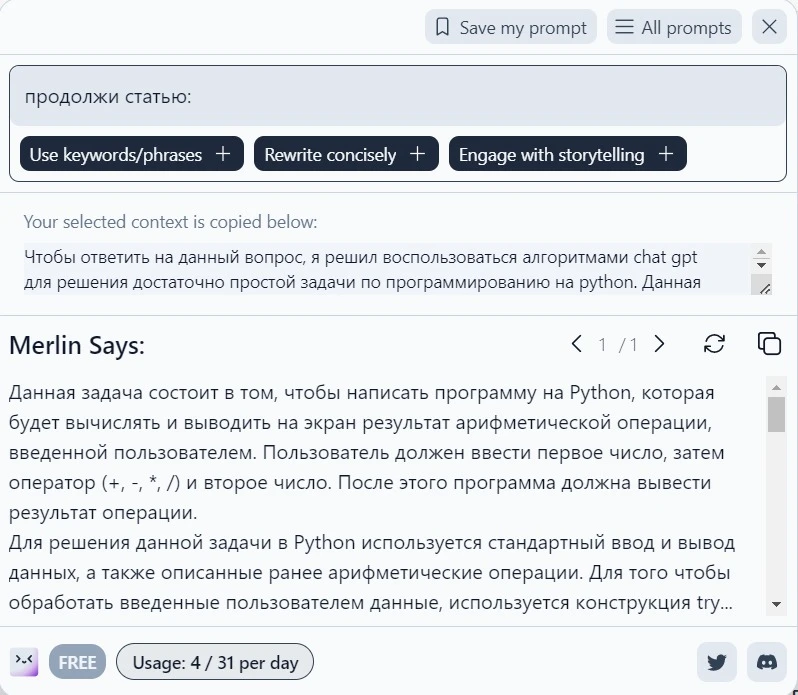Go to previous Merlin response
Screen dimensions: 798x695
577,344
